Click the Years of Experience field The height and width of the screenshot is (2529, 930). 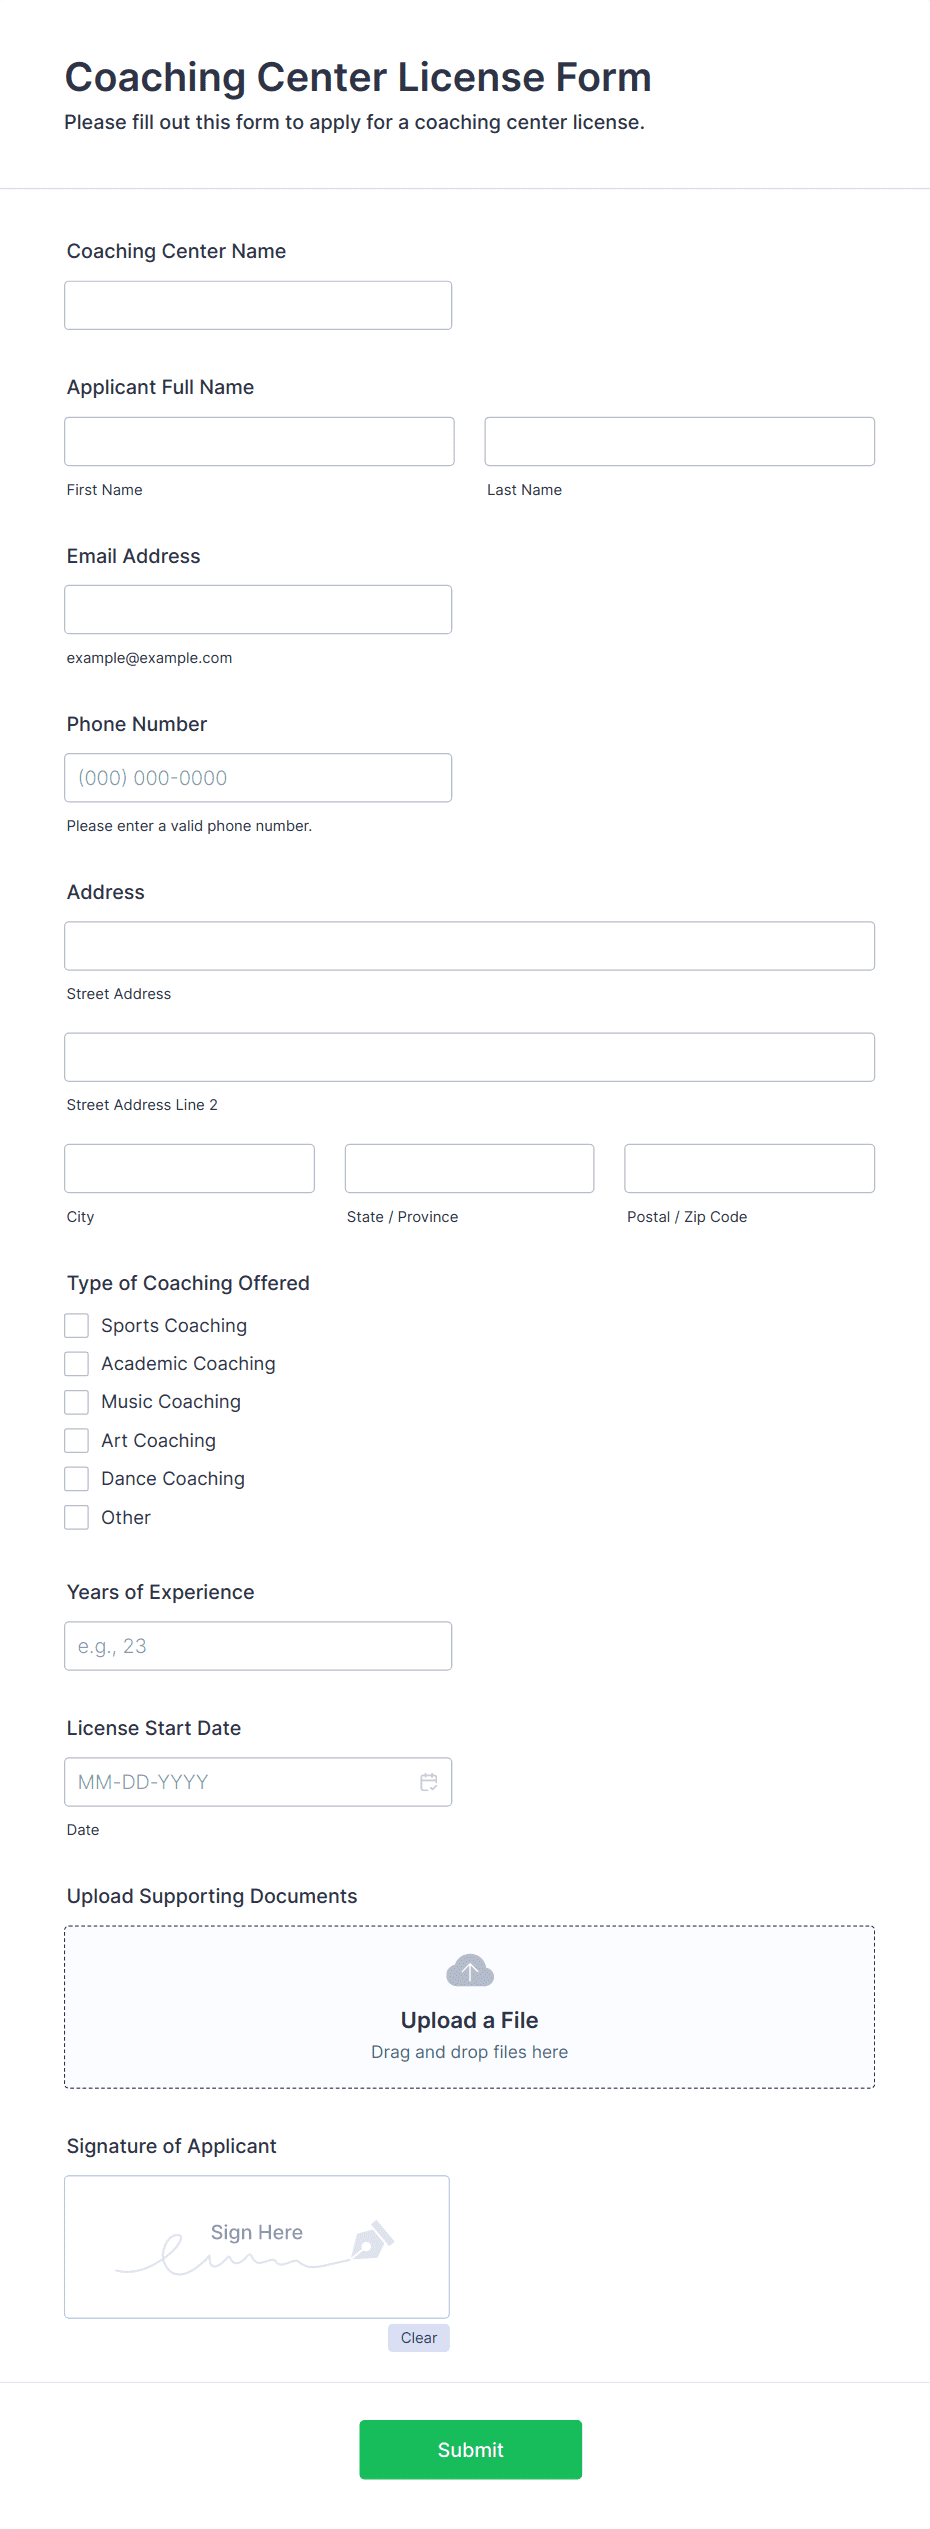[258, 1645]
